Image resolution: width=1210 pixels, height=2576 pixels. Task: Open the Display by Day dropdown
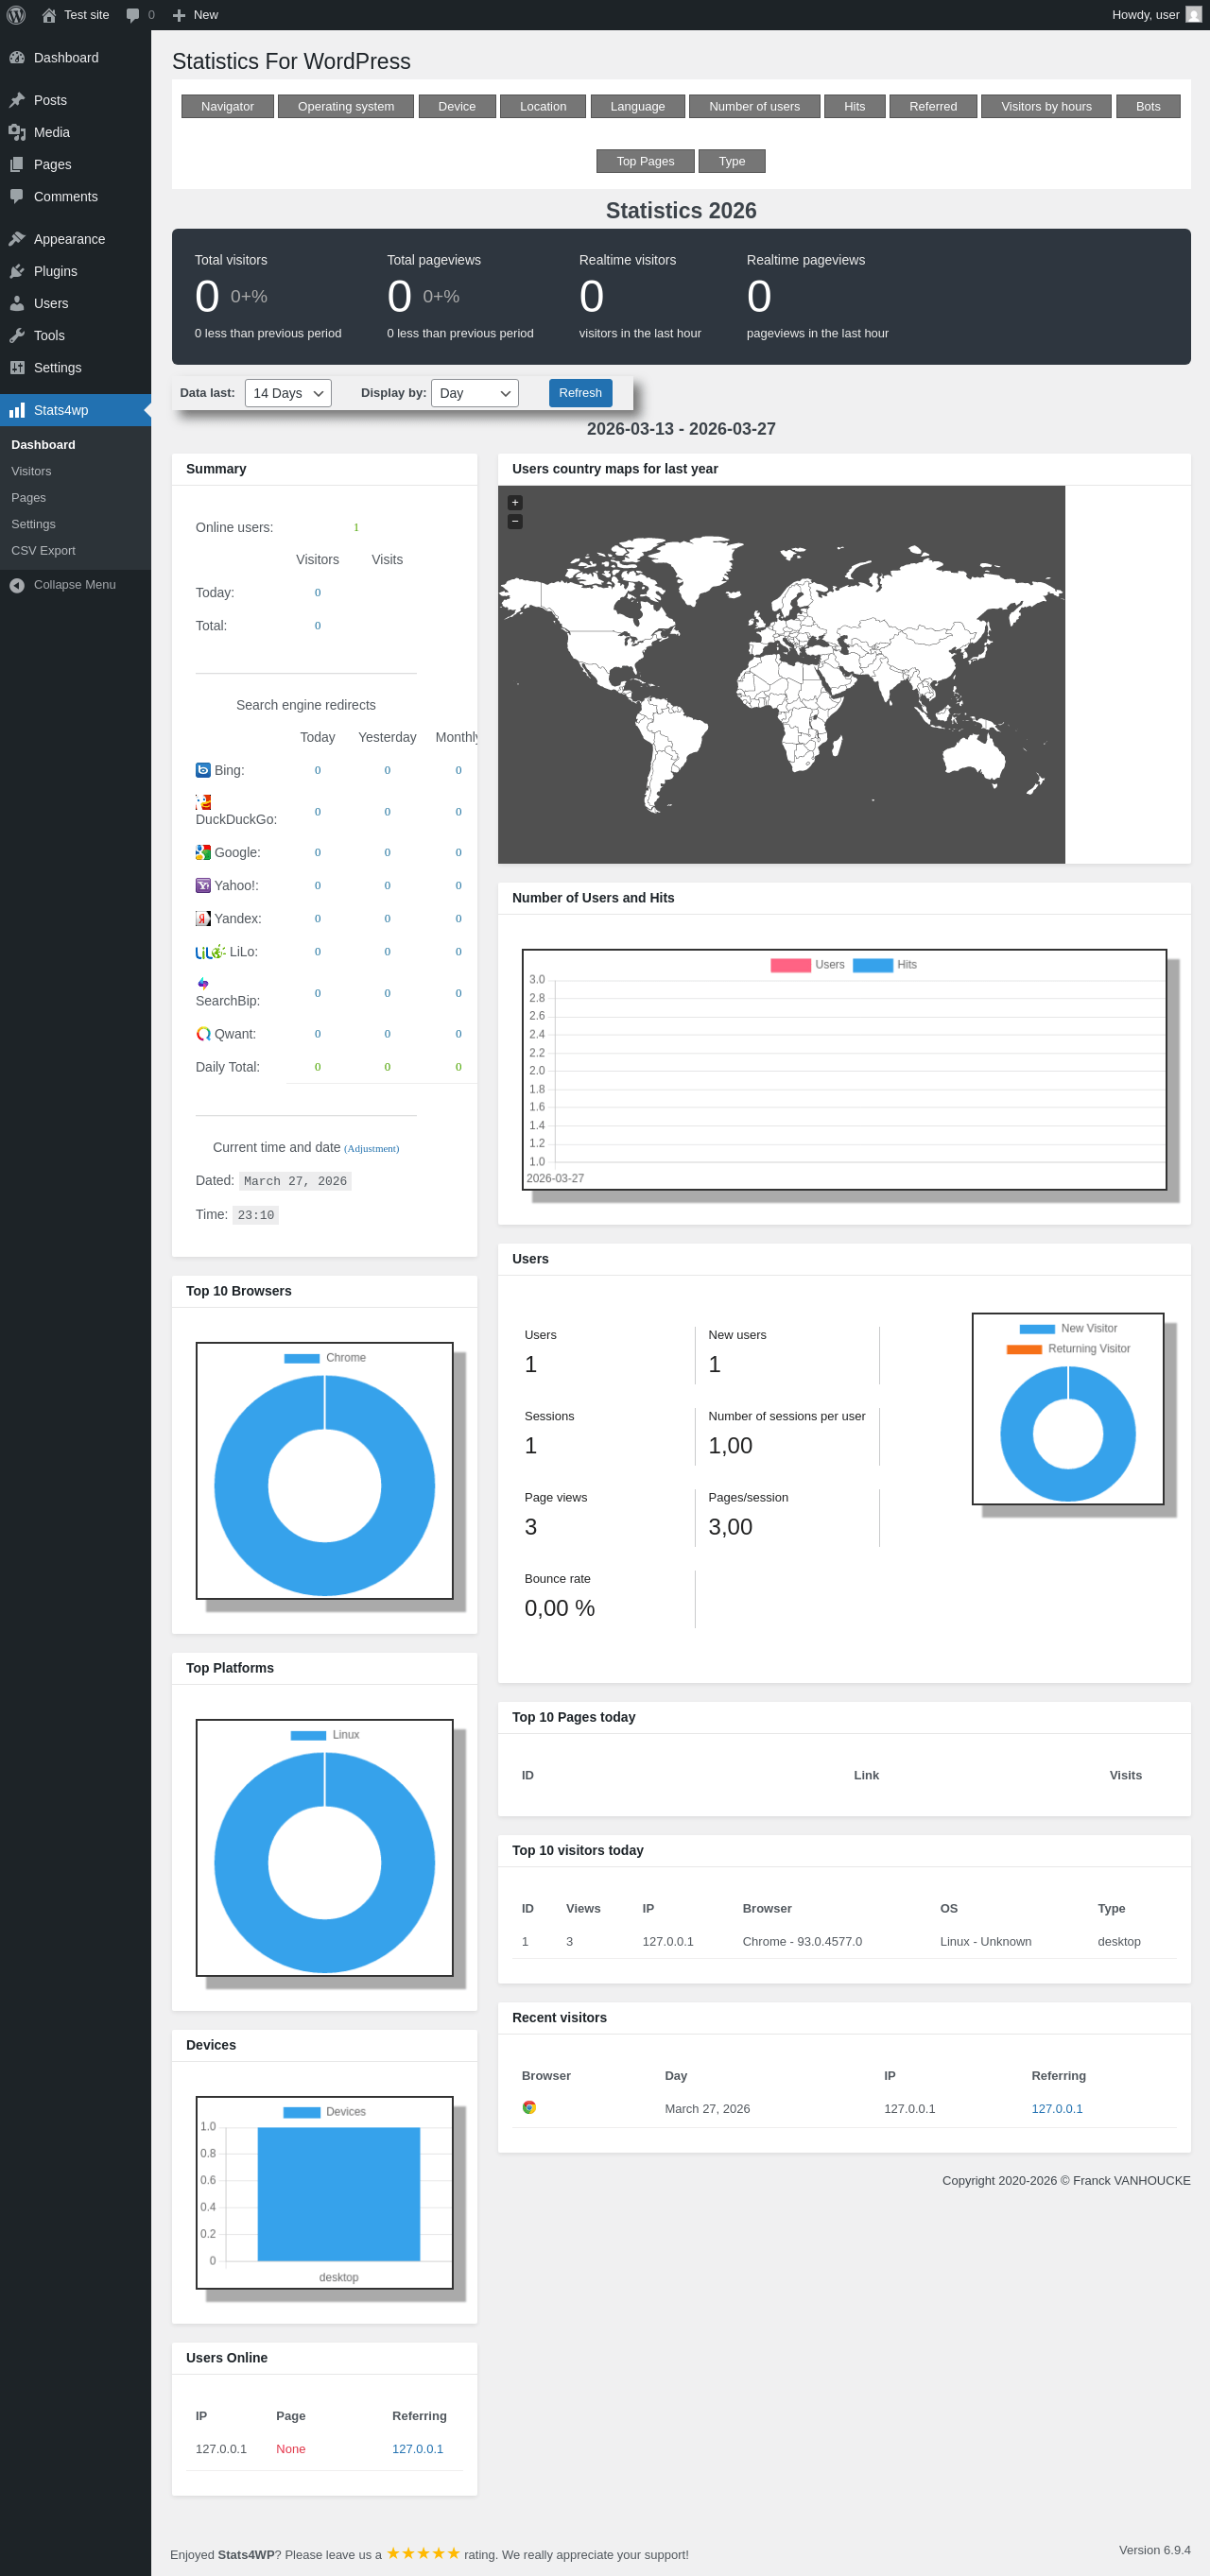tap(475, 393)
